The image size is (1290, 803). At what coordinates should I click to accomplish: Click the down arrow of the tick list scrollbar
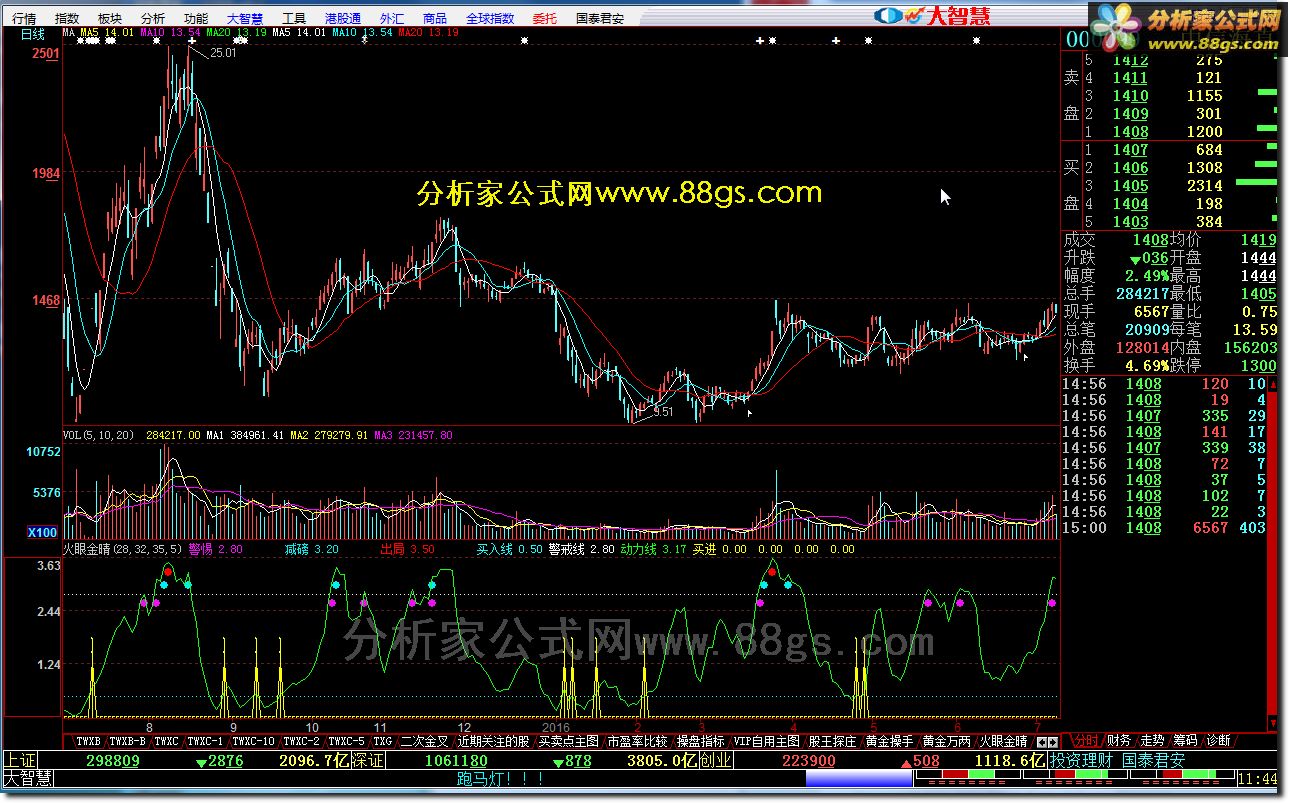pos(1274,724)
